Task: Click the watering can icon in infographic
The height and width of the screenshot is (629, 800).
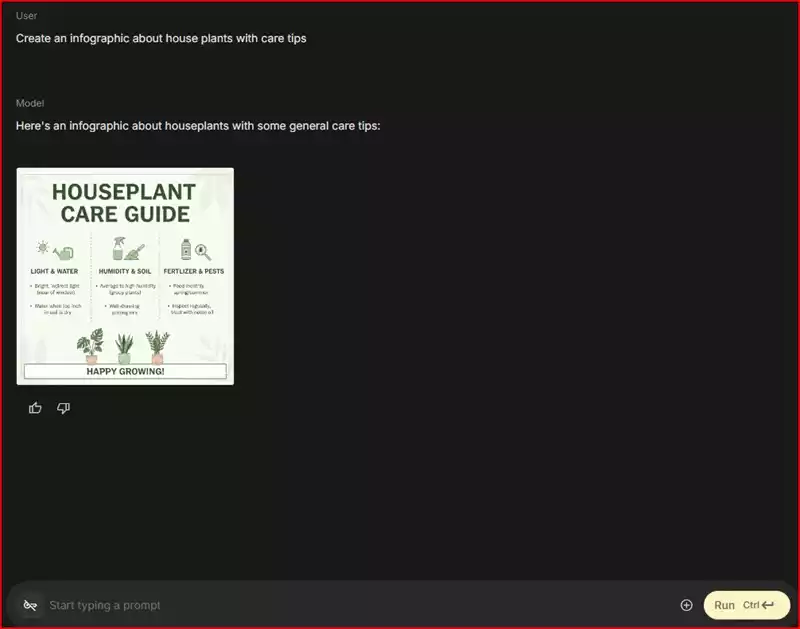Action: 63,252
